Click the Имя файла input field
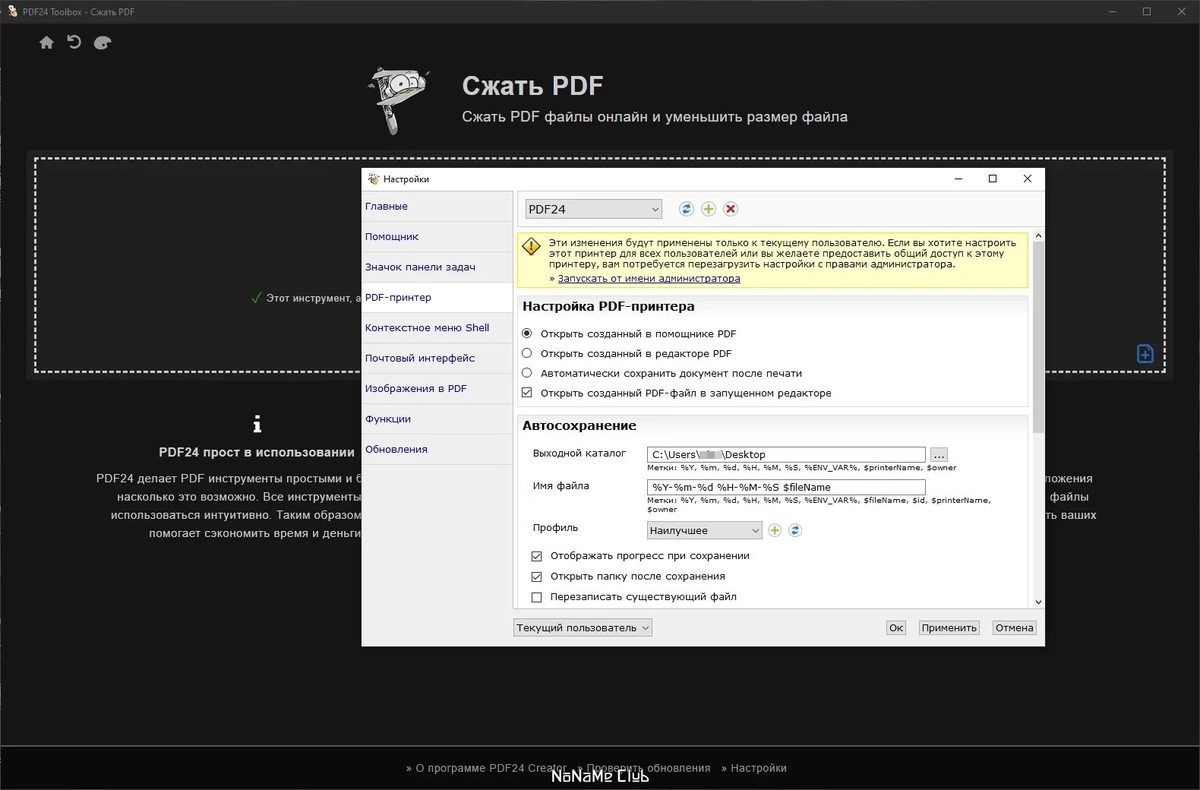Viewport: 1200px width, 790px height. pos(786,487)
